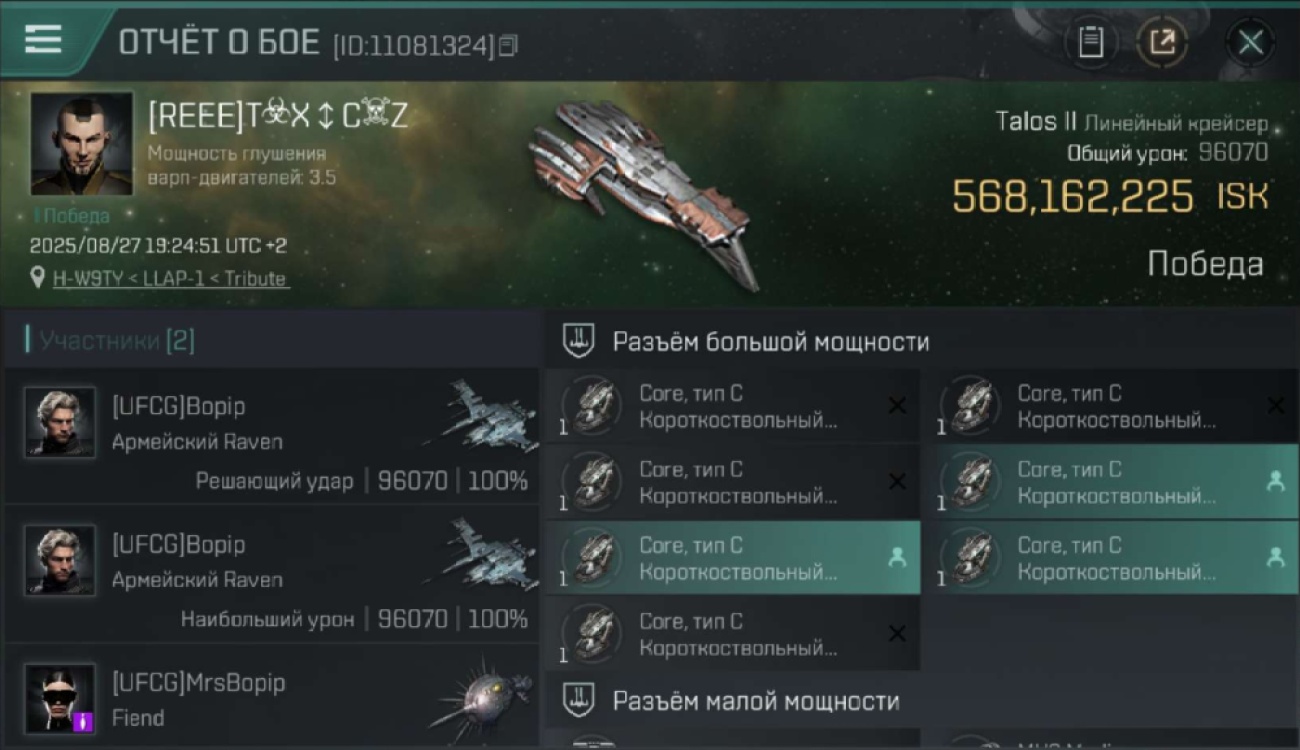Open the victim pilot portrait
The width and height of the screenshot is (1300, 750).
(81, 143)
